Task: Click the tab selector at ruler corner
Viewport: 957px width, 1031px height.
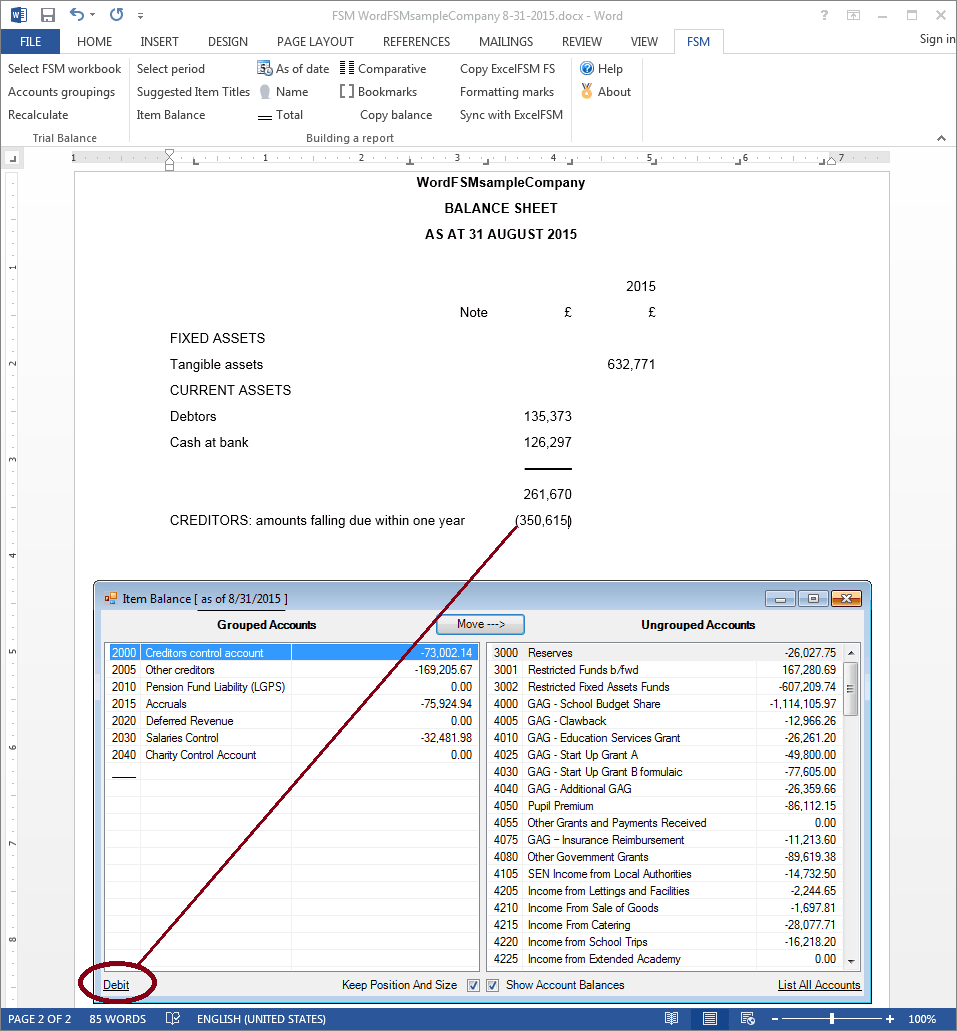Action: click(x=13, y=158)
